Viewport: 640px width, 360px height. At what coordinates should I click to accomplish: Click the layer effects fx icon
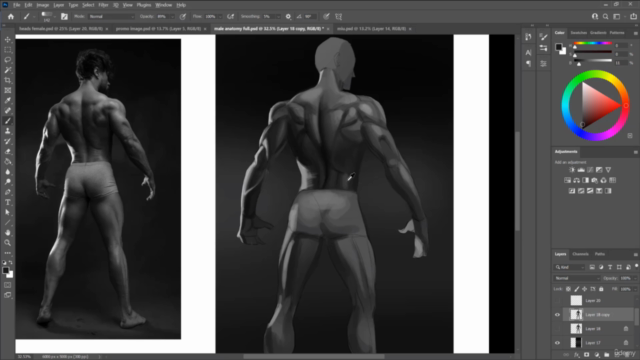click(577, 355)
